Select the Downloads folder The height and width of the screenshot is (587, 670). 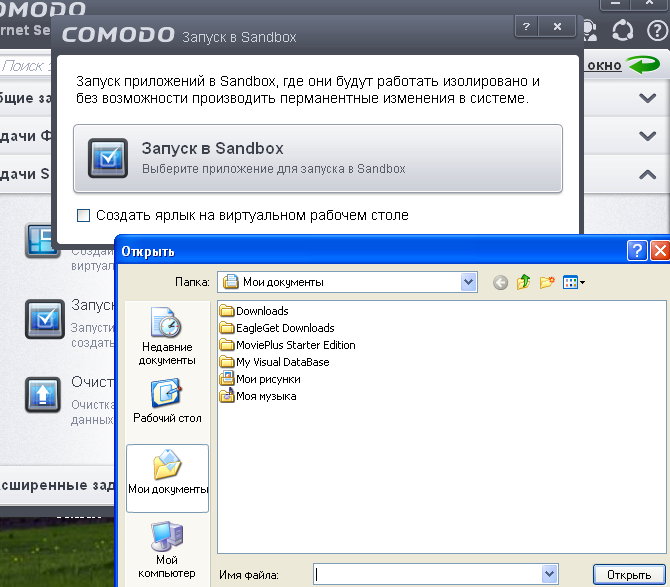point(254,311)
